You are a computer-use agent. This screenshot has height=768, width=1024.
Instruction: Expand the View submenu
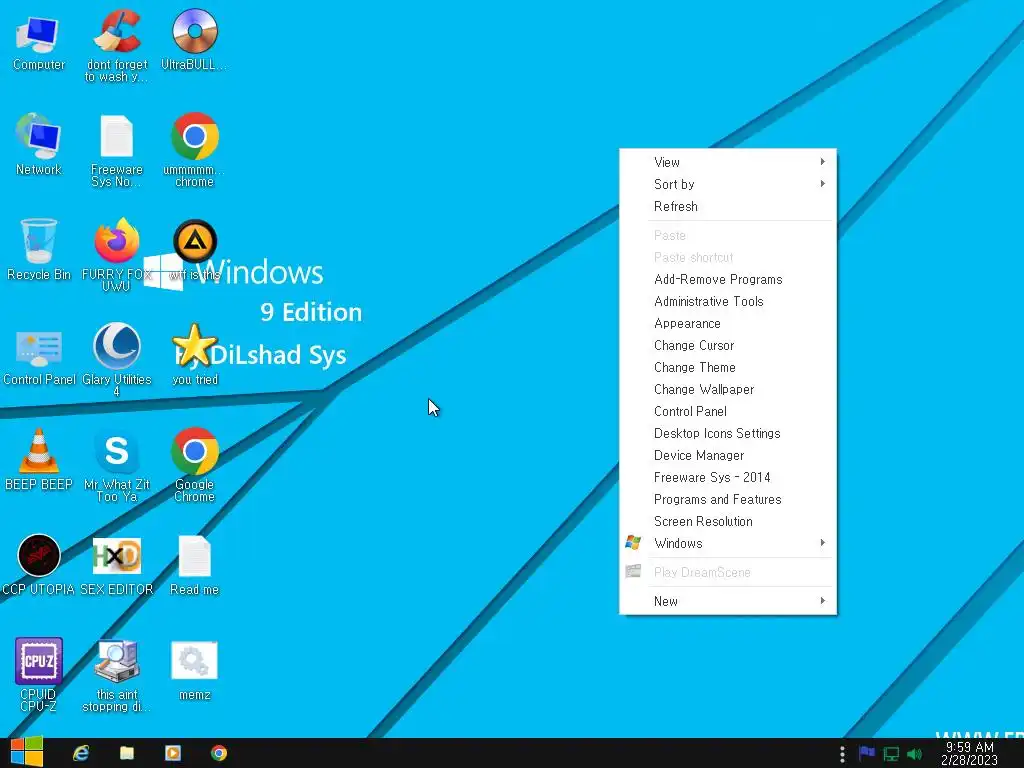click(x=728, y=162)
